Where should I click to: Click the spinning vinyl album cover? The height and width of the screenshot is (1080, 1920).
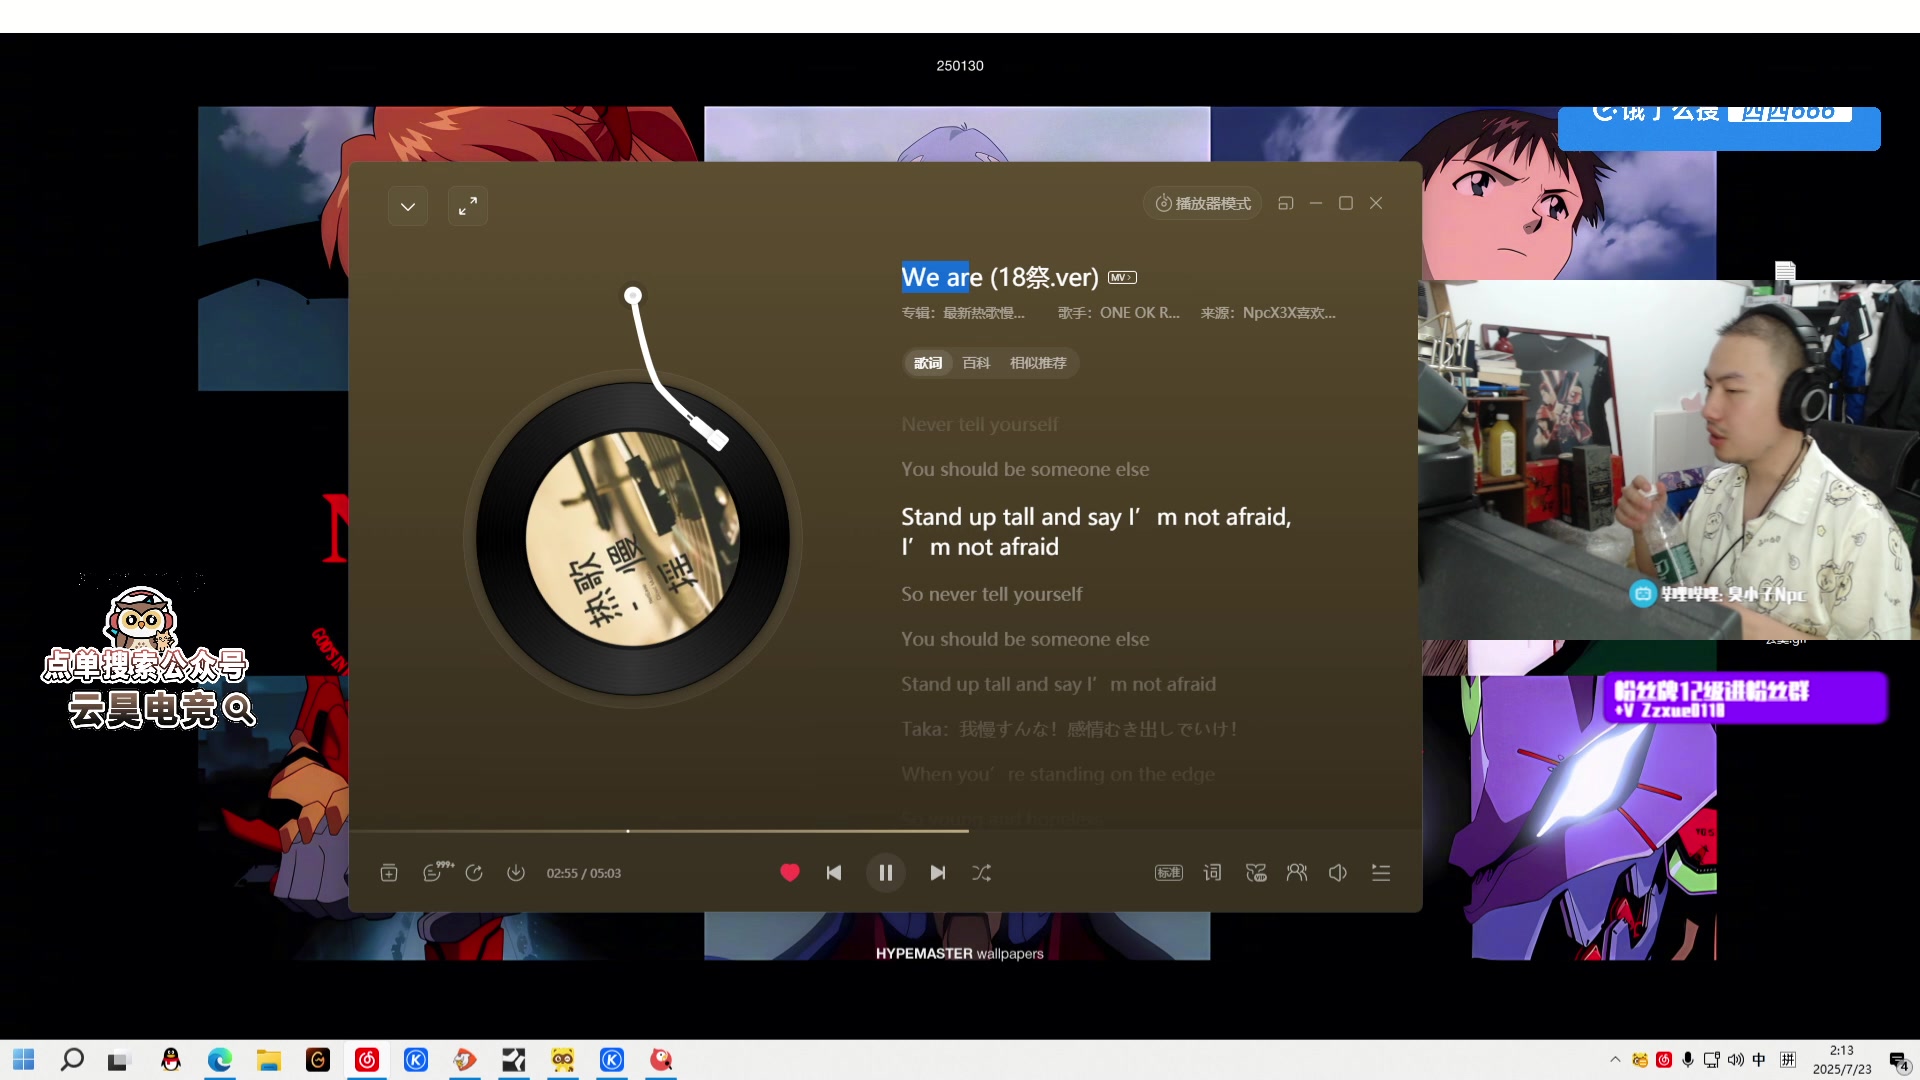(632, 539)
